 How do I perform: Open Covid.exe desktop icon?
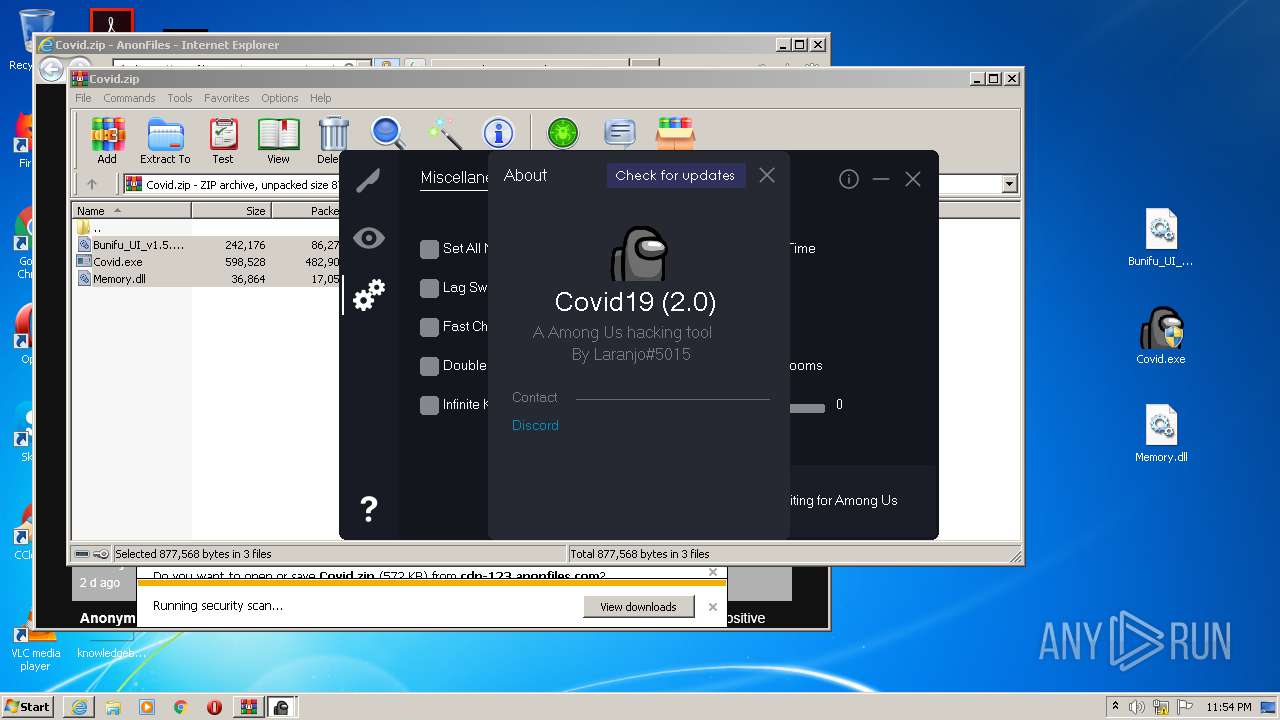[1161, 336]
